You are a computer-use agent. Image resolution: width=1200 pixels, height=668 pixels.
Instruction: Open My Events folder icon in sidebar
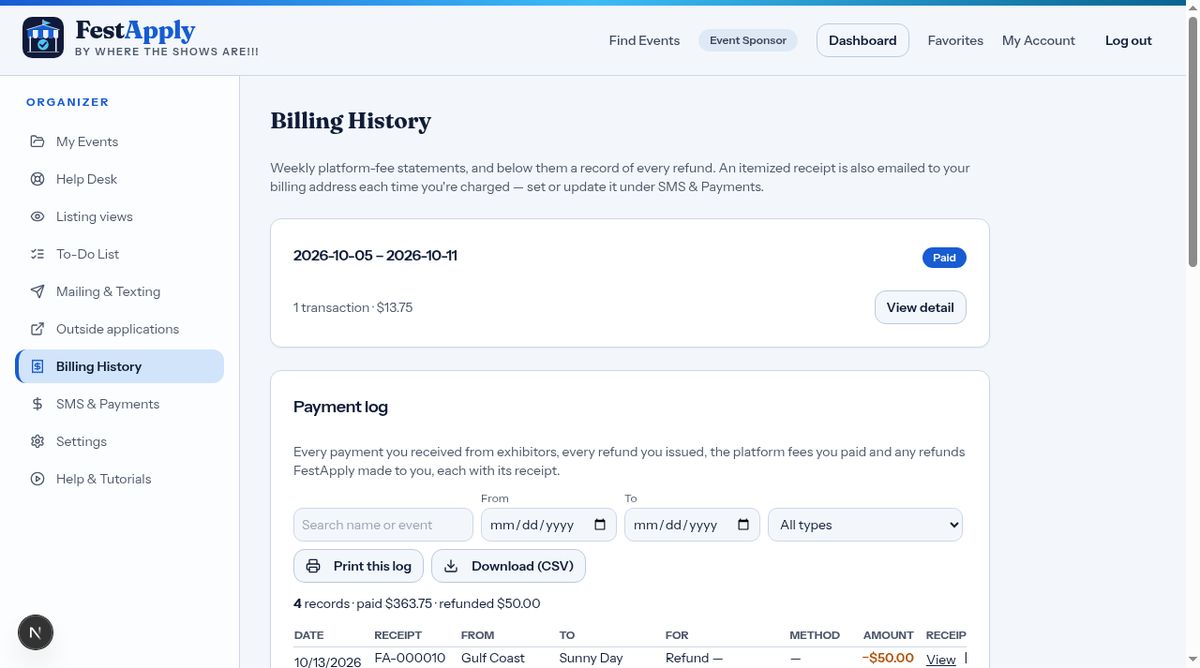coord(37,141)
